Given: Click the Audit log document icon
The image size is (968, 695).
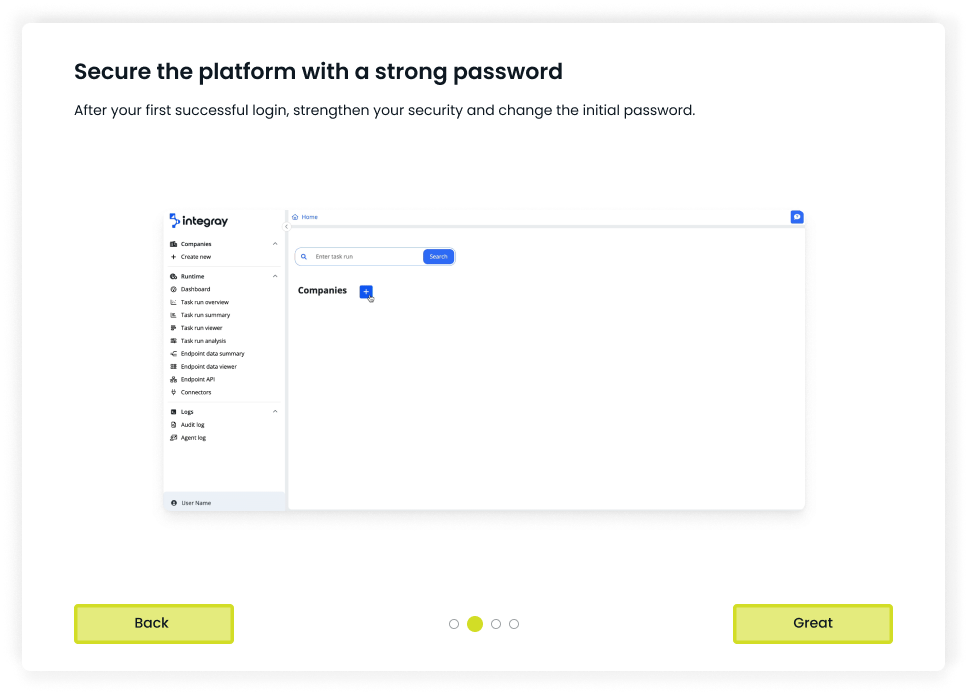Looking at the screenshot, I should click(174, 425).
